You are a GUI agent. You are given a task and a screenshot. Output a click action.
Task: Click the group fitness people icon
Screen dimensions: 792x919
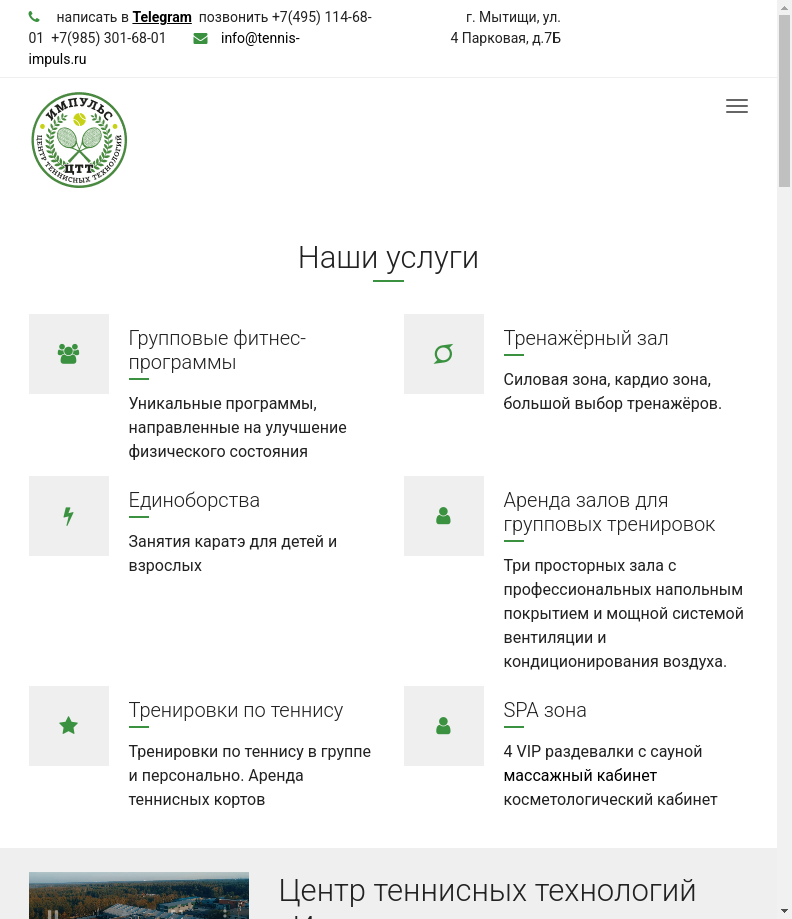pos(69,354)
